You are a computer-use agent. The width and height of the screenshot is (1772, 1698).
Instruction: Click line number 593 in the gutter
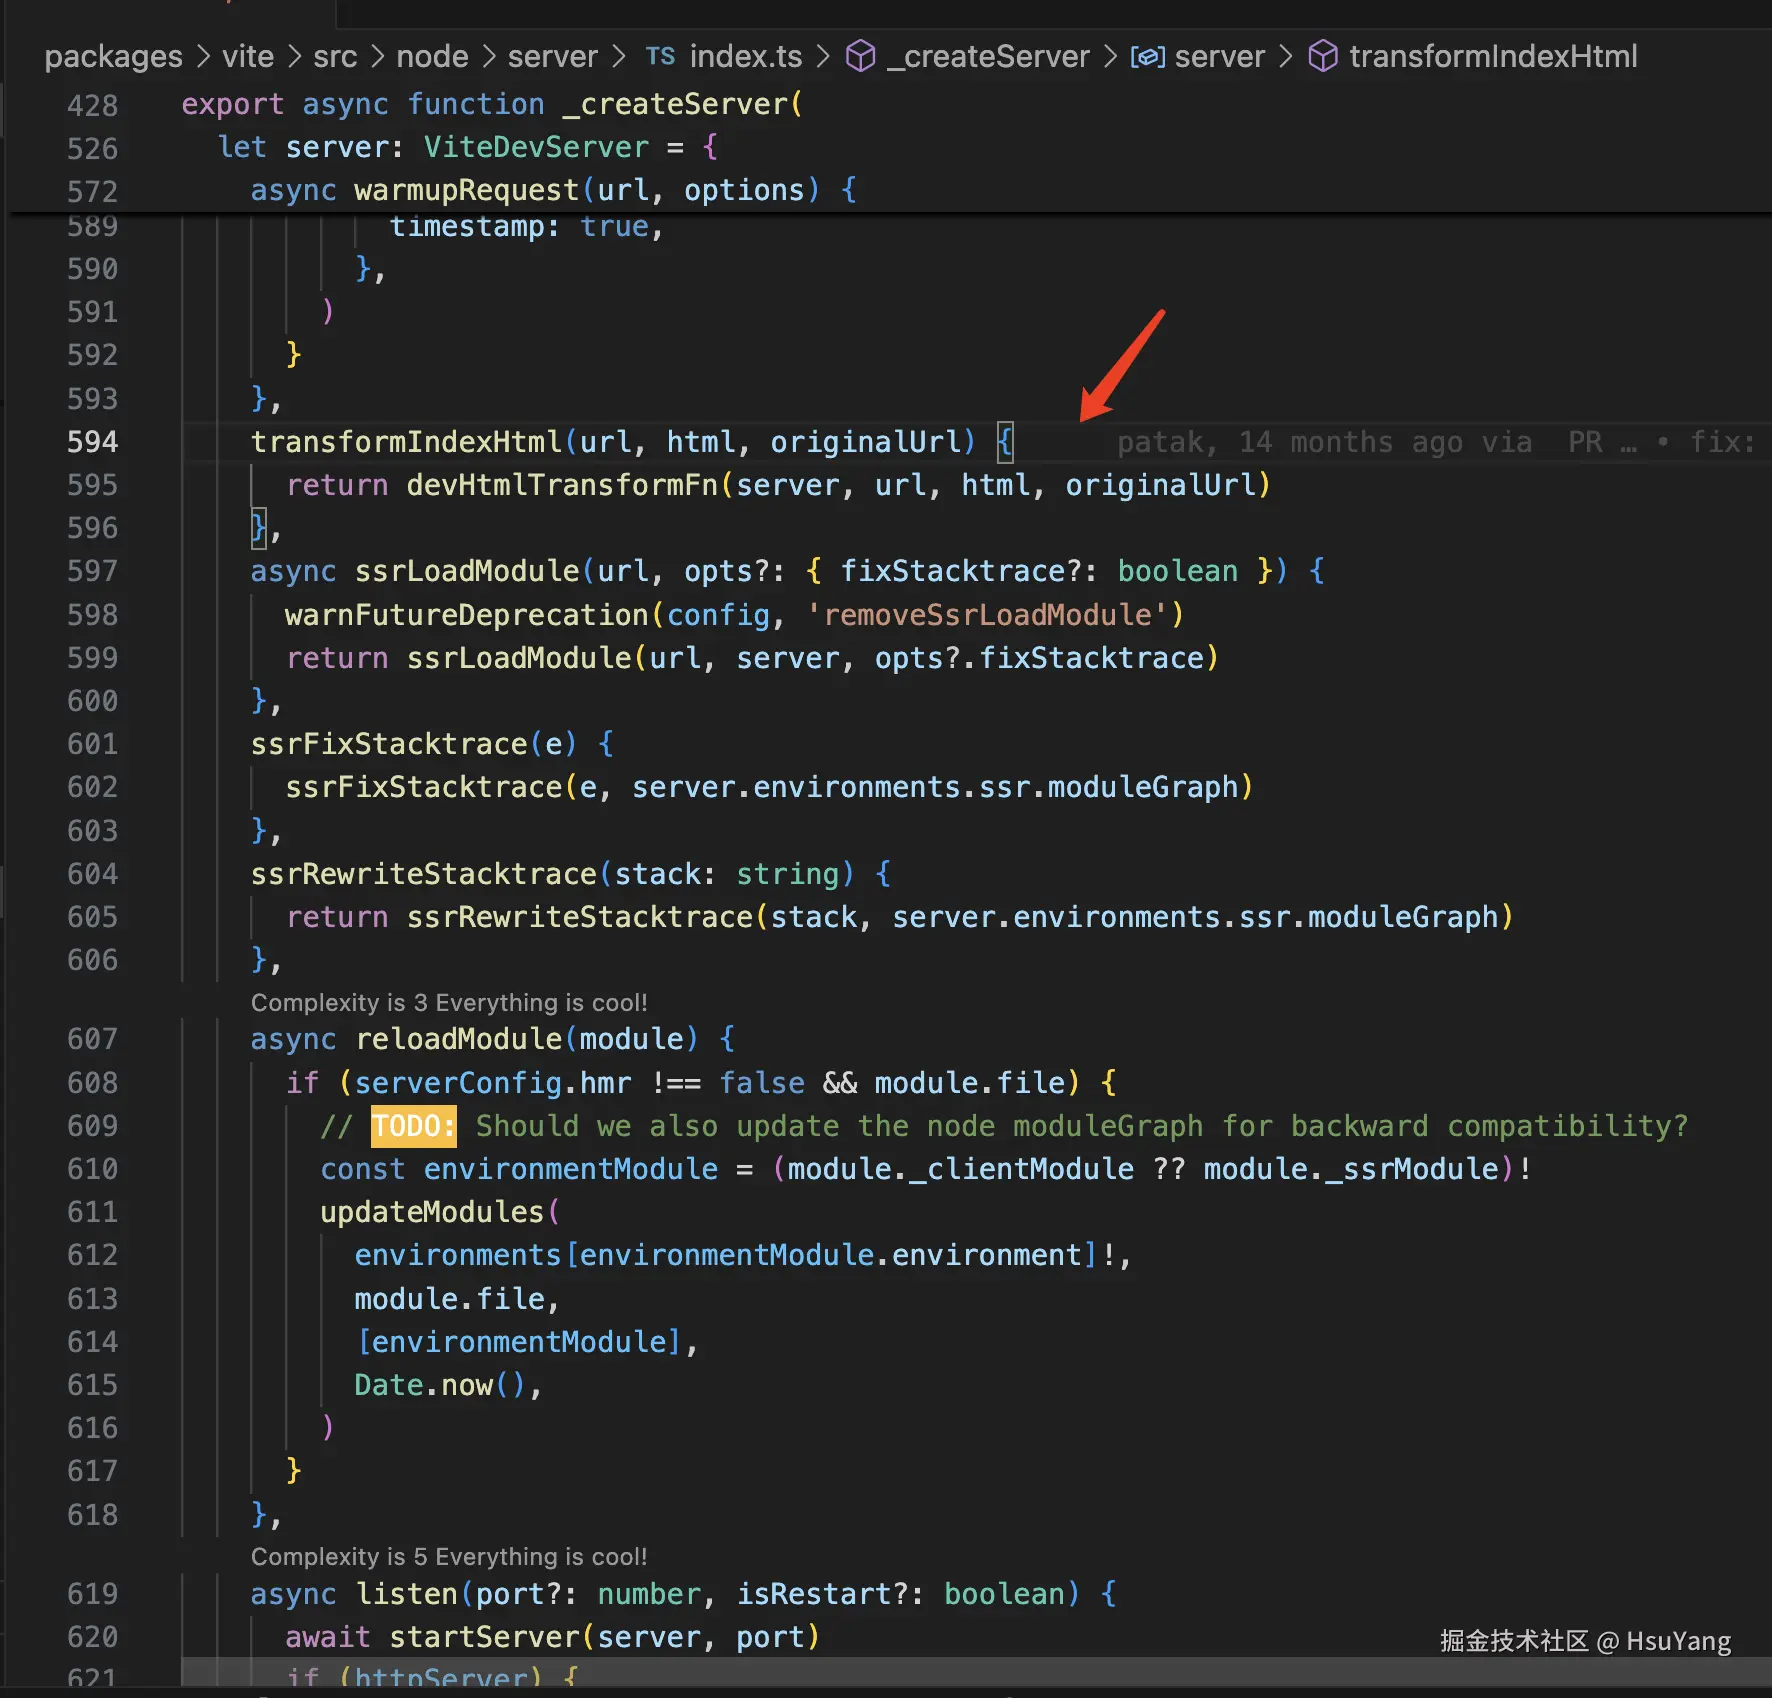click(x=92, y=399)
